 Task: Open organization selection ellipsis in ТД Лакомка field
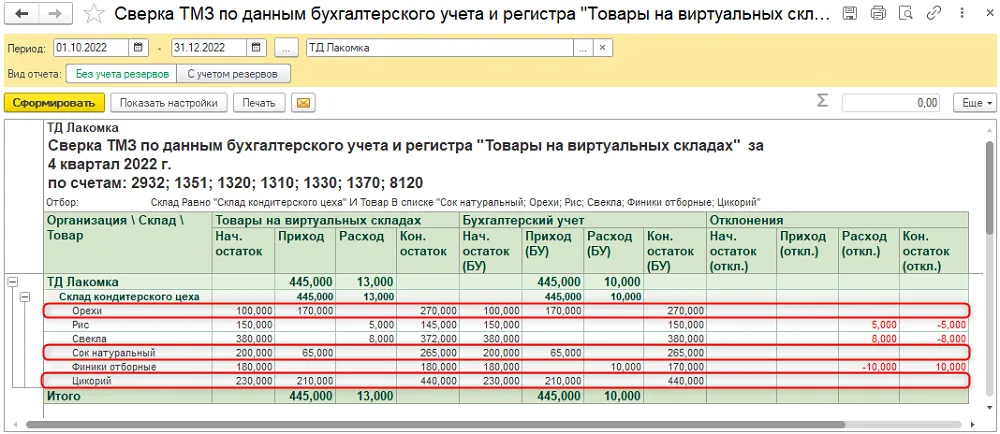583,48
